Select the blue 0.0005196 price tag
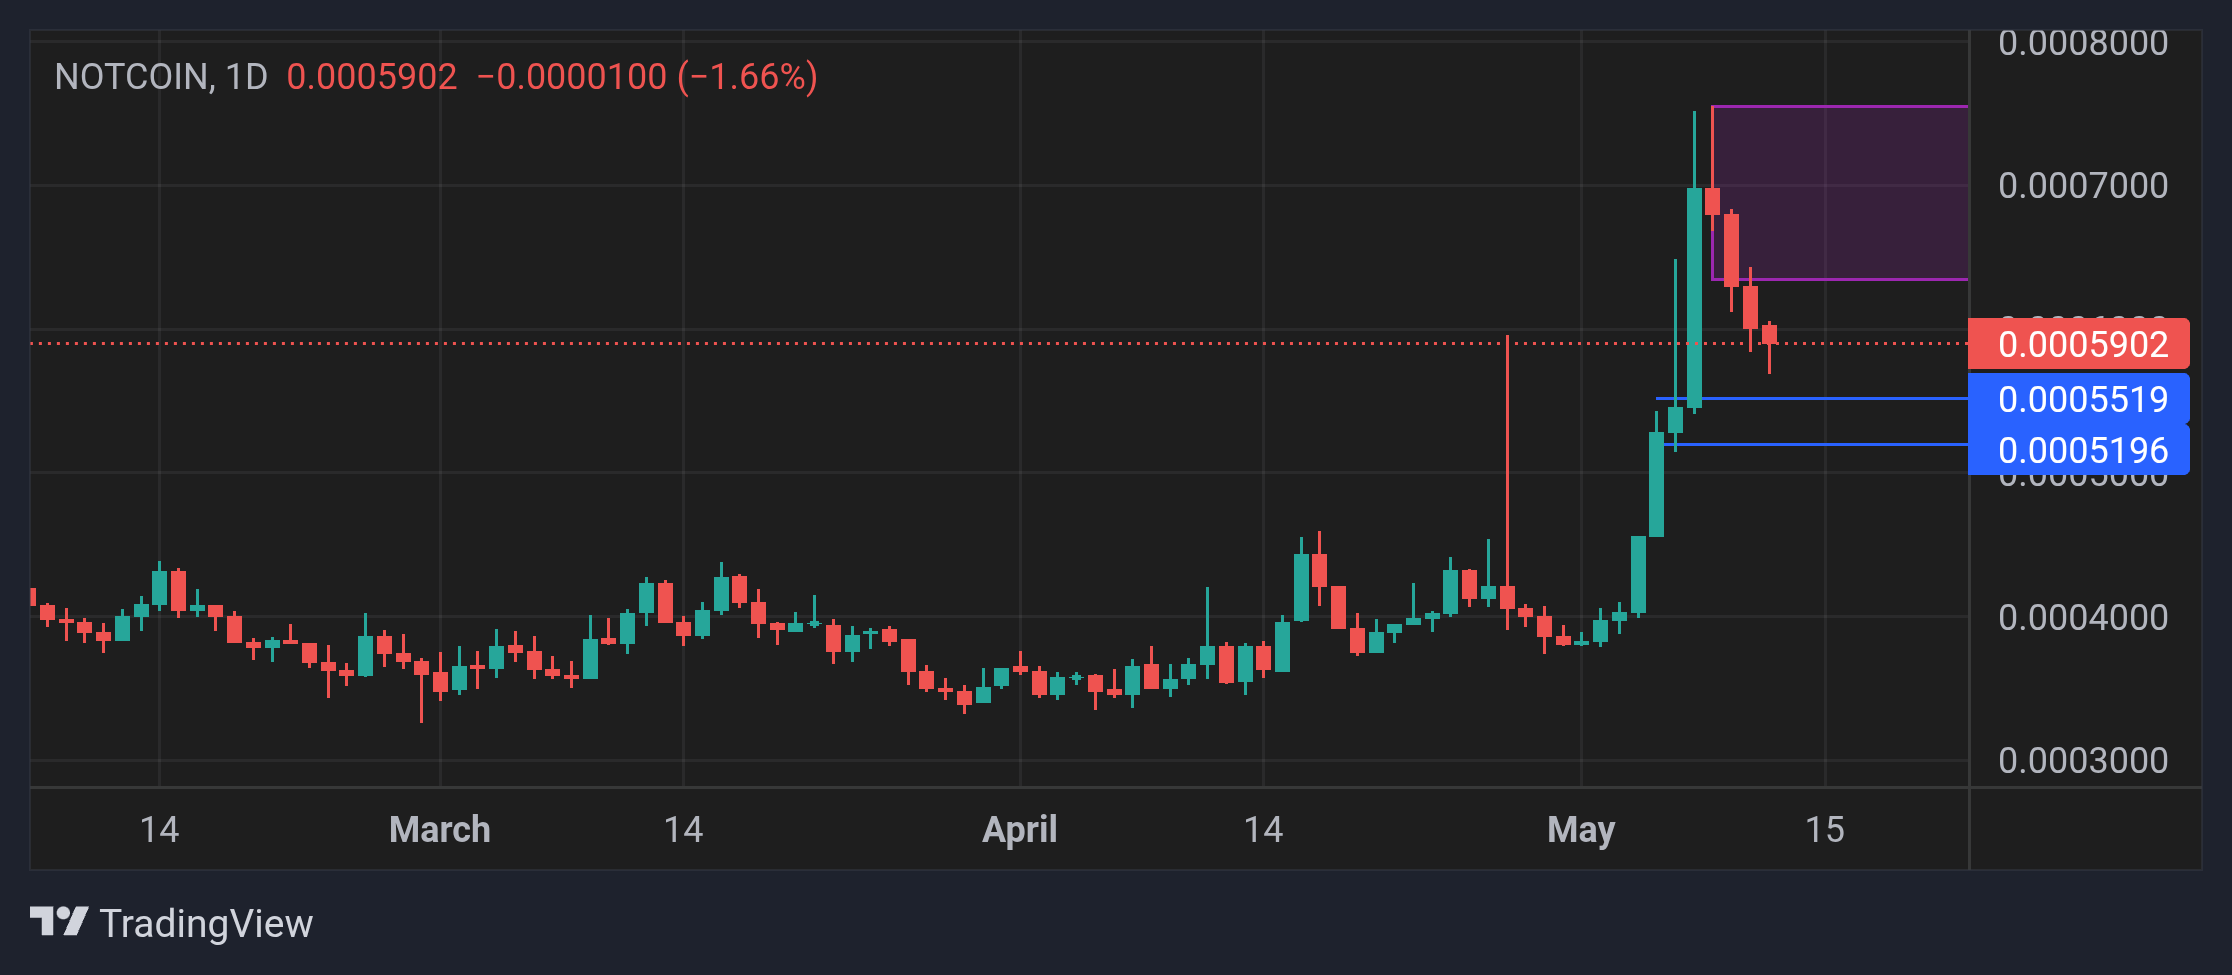Screen dimensions: 2232x975 (2079, 450)
